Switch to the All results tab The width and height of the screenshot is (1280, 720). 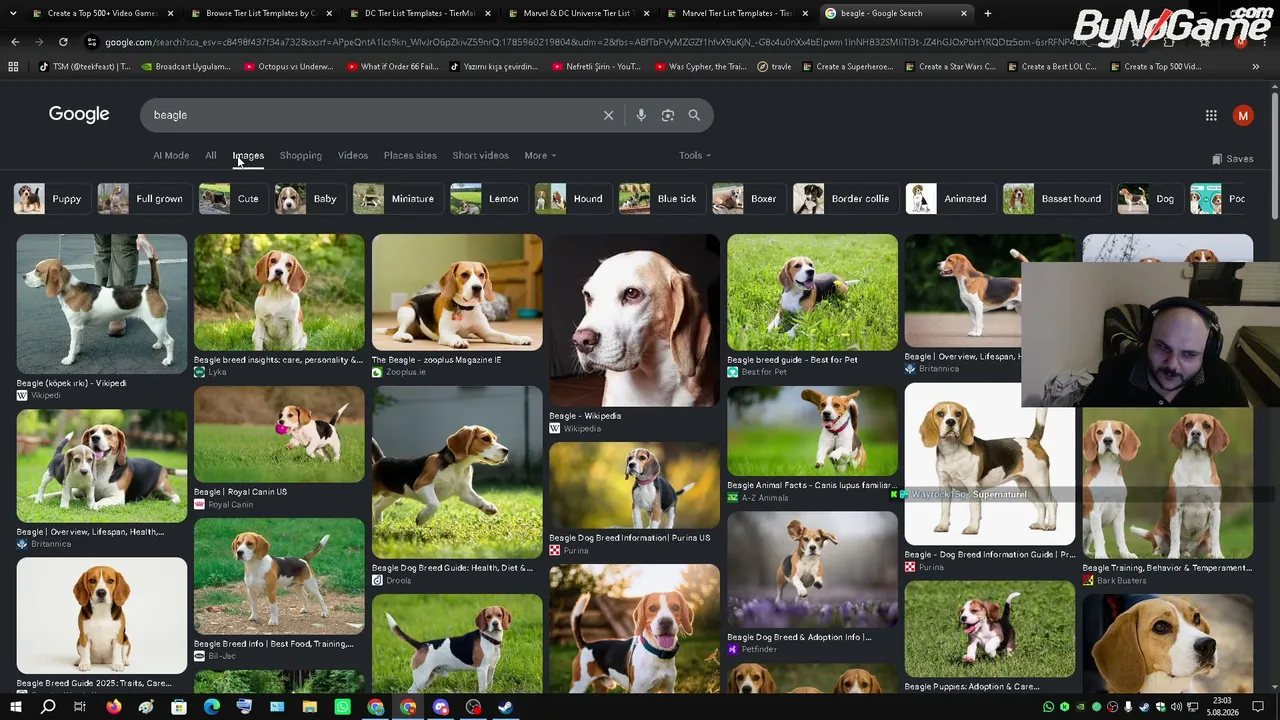click(211, 156)
